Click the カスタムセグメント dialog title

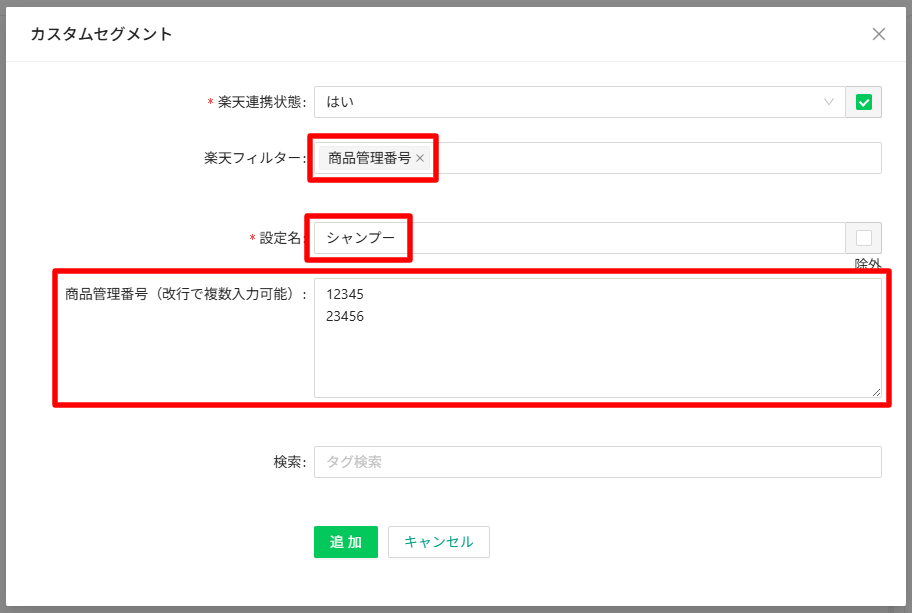[x=101, y=34]
